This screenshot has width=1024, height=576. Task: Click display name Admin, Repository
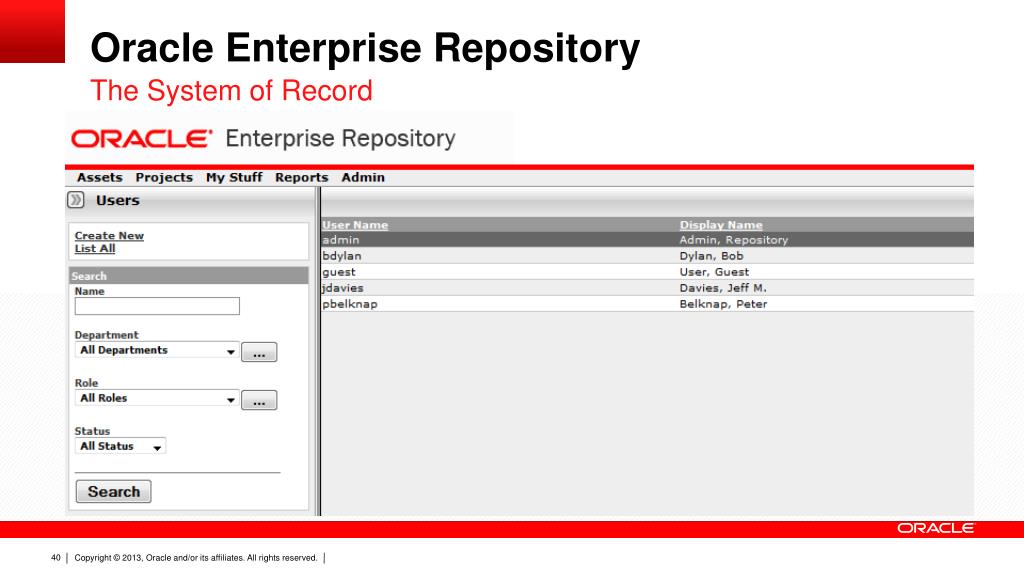(x=733, y=240)
